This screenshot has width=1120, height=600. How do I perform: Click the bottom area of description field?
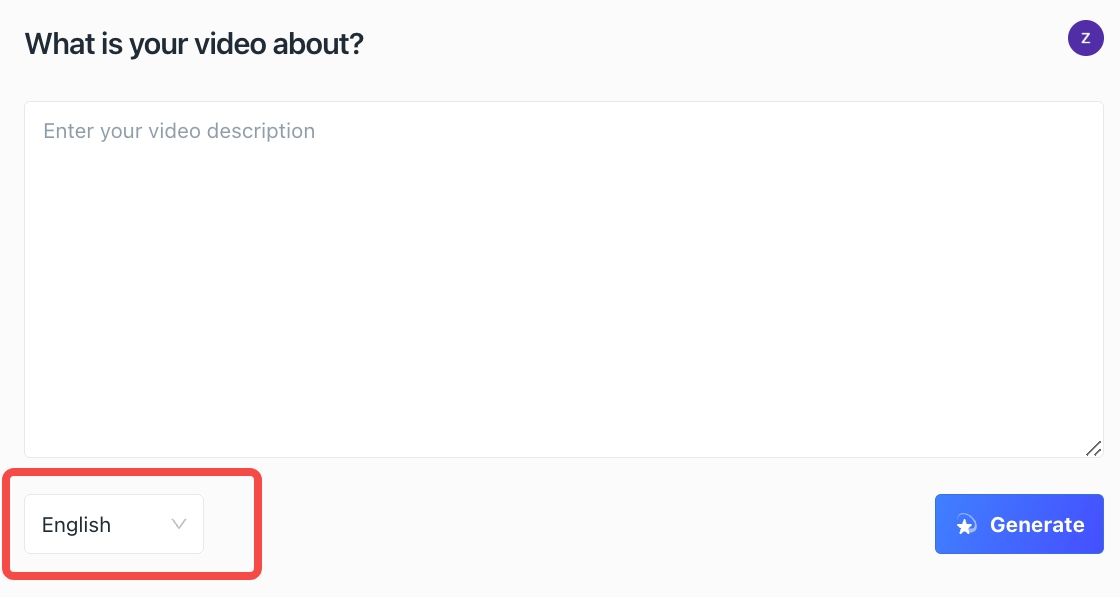(x=564, y=429)
